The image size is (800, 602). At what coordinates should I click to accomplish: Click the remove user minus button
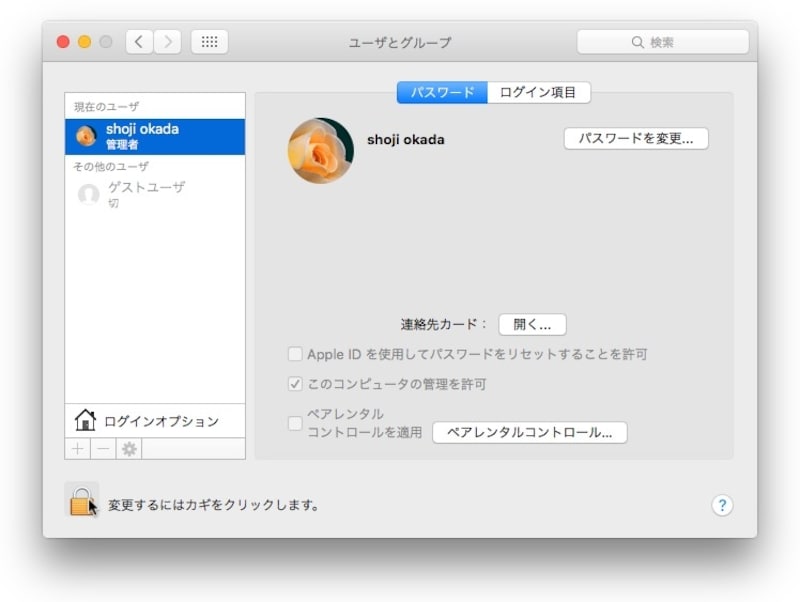point(103,449)
